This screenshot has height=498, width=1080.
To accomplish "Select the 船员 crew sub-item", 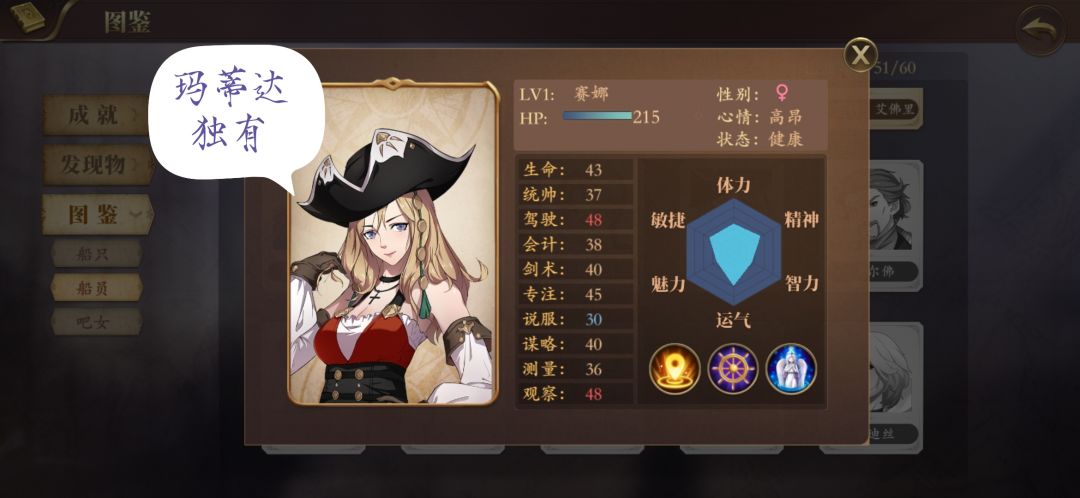I will [96, 289].
